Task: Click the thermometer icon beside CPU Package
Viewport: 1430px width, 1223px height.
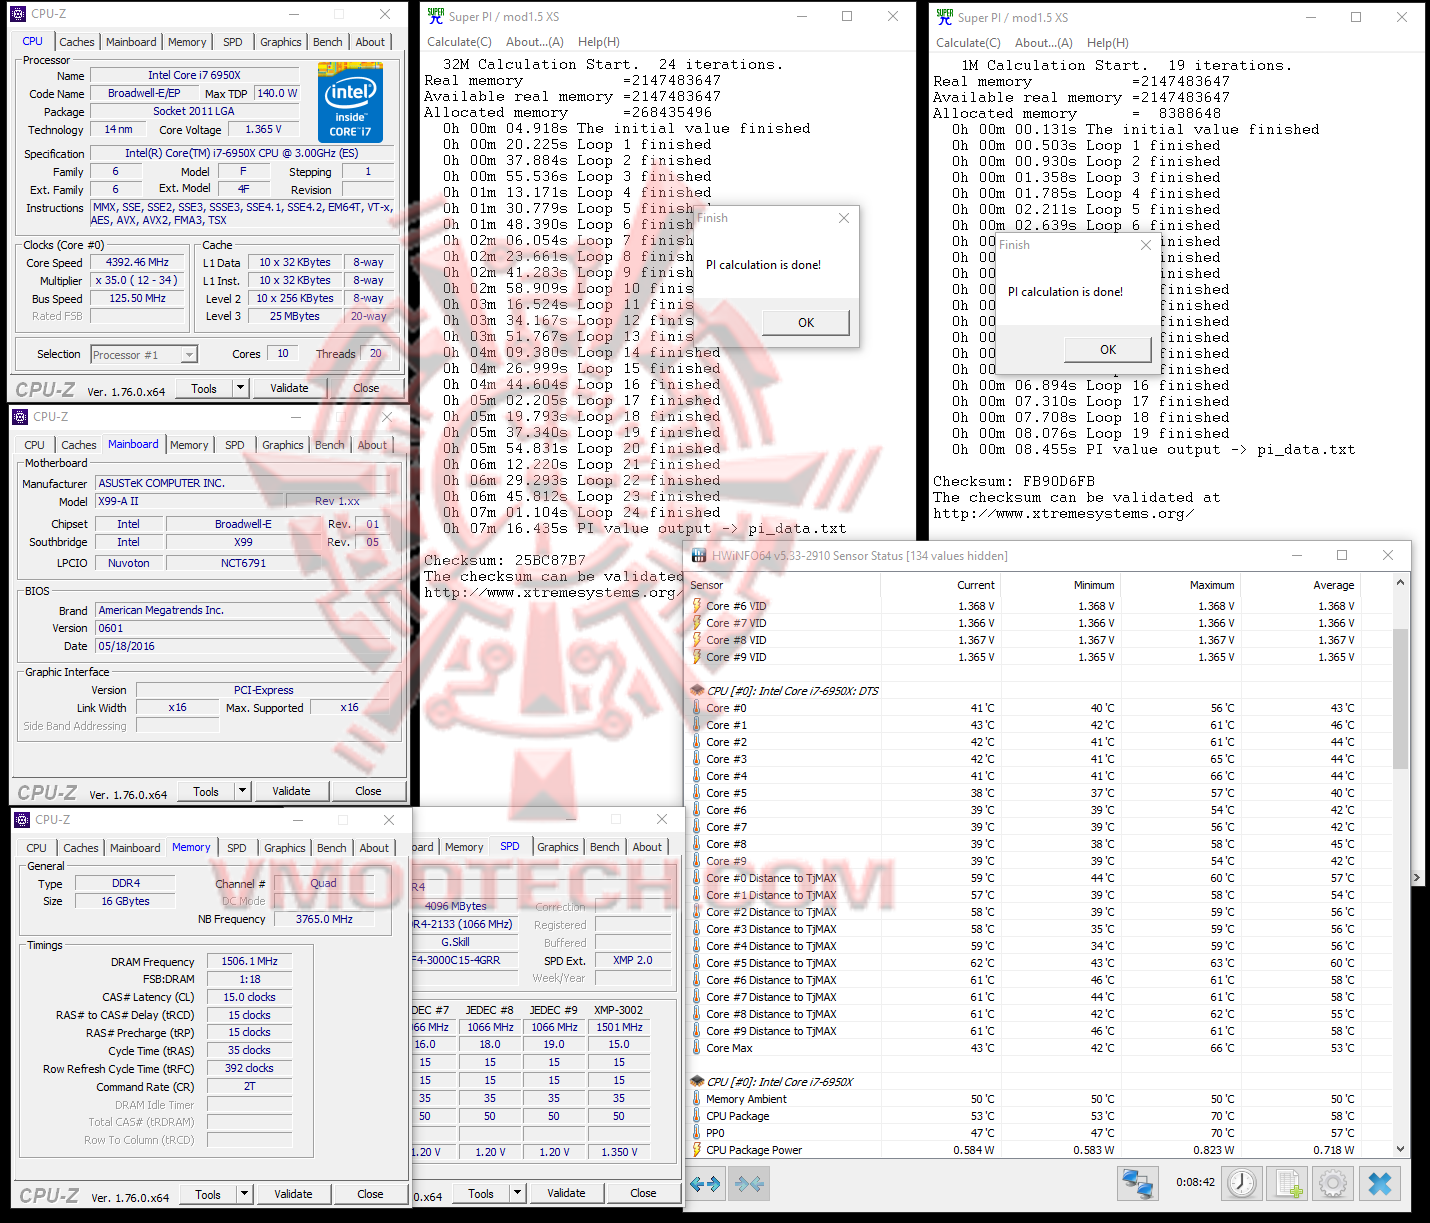Action: point(697,1116)
